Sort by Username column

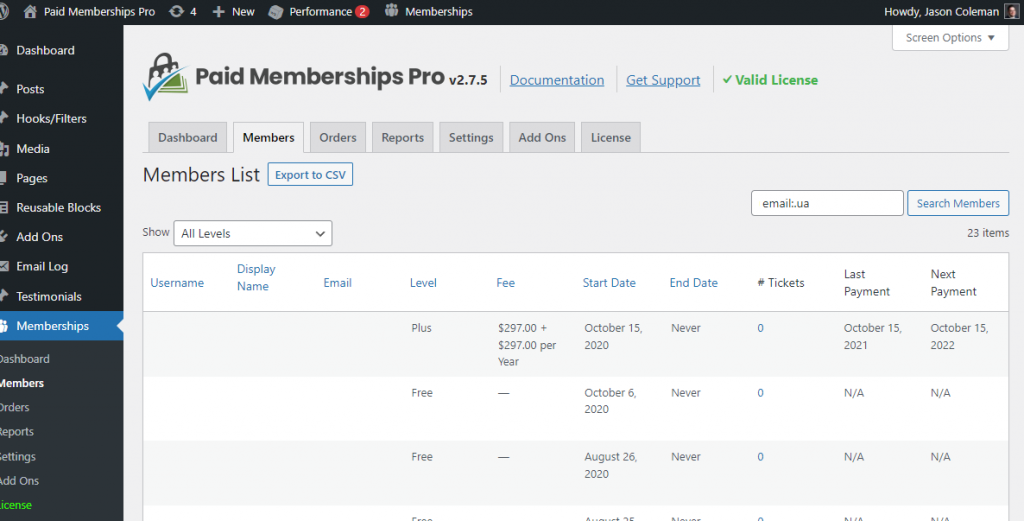click(x=177, y=283)
